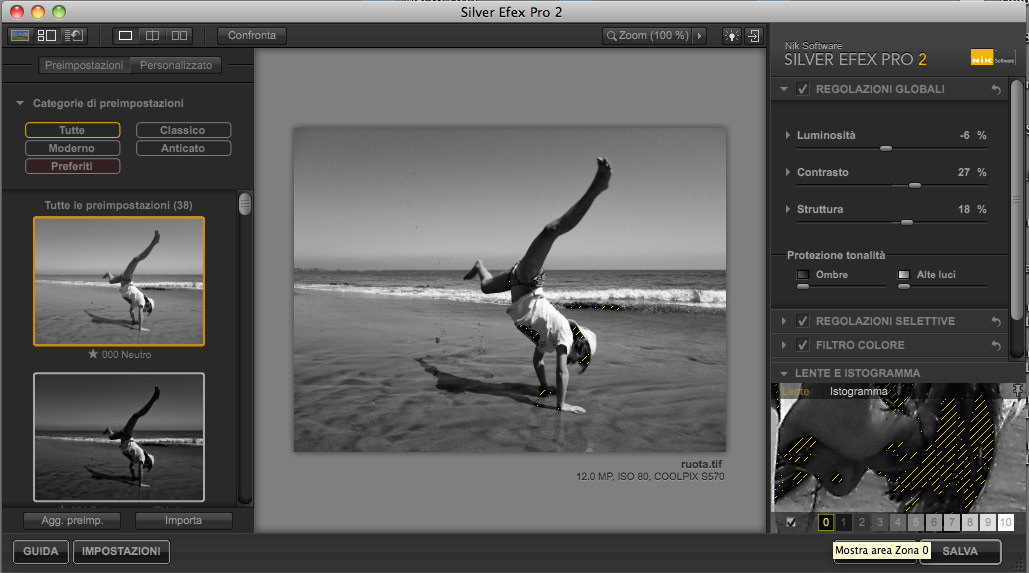Toggle the zone system checkbox below the loupe
Viewport: 1029px width, 573px height.
click(x=791, y=523)
